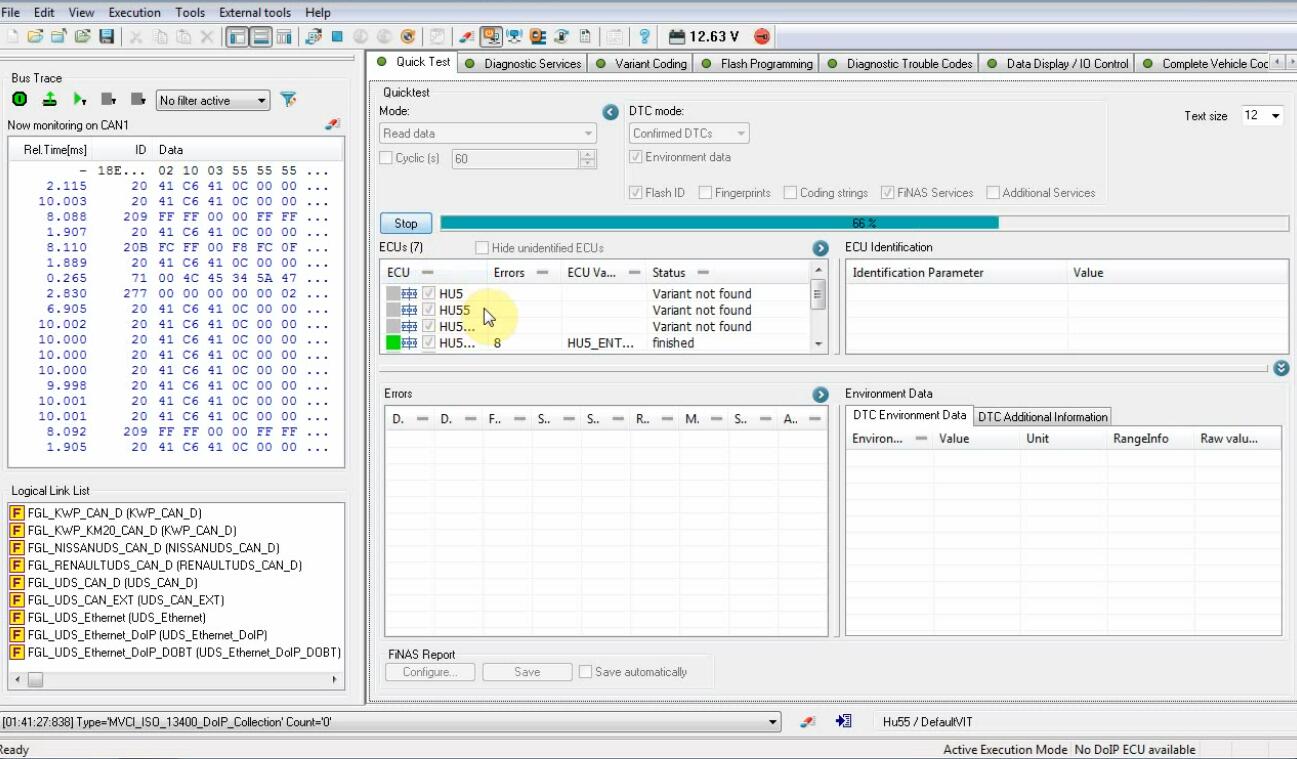Click the blue help question mark icon
Screen dimensions: 1297x759
tap(644, 37)
